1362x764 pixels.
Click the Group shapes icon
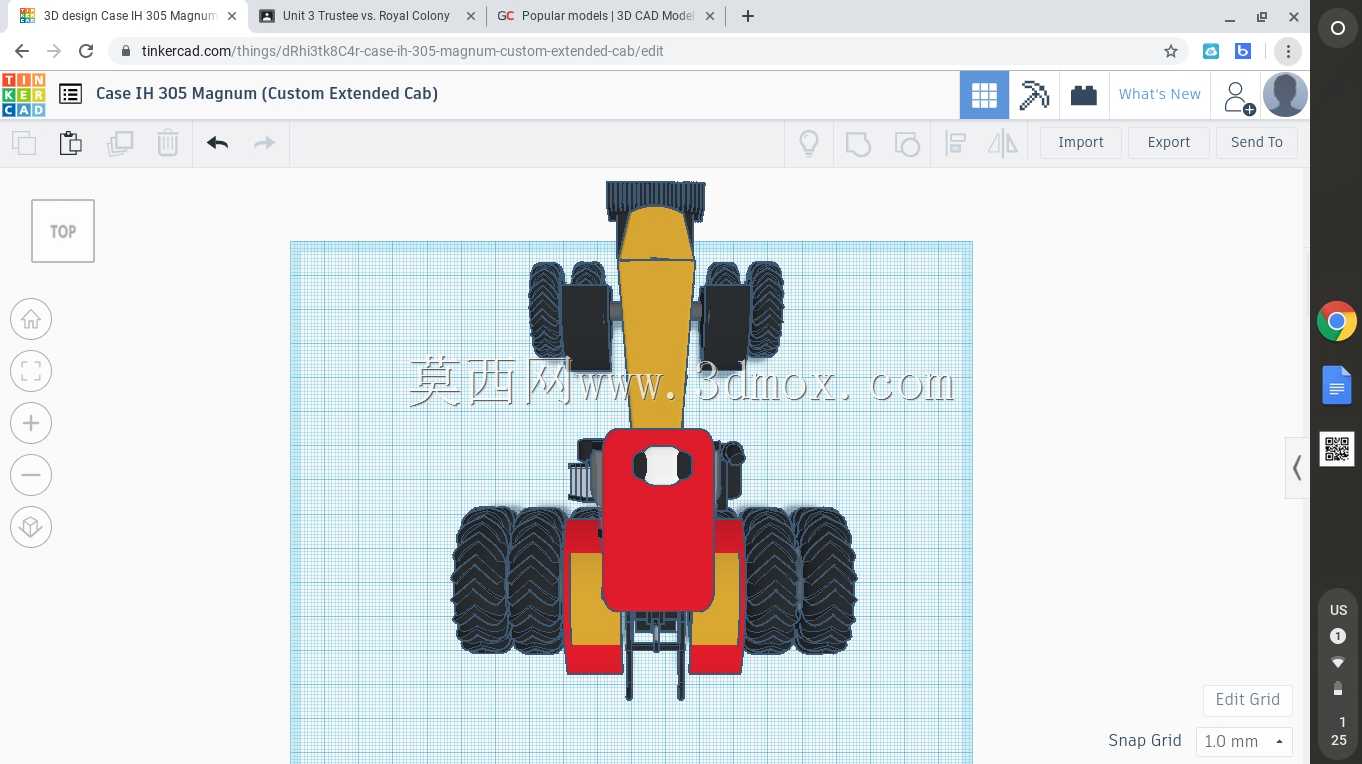click(x=858, y=143)
